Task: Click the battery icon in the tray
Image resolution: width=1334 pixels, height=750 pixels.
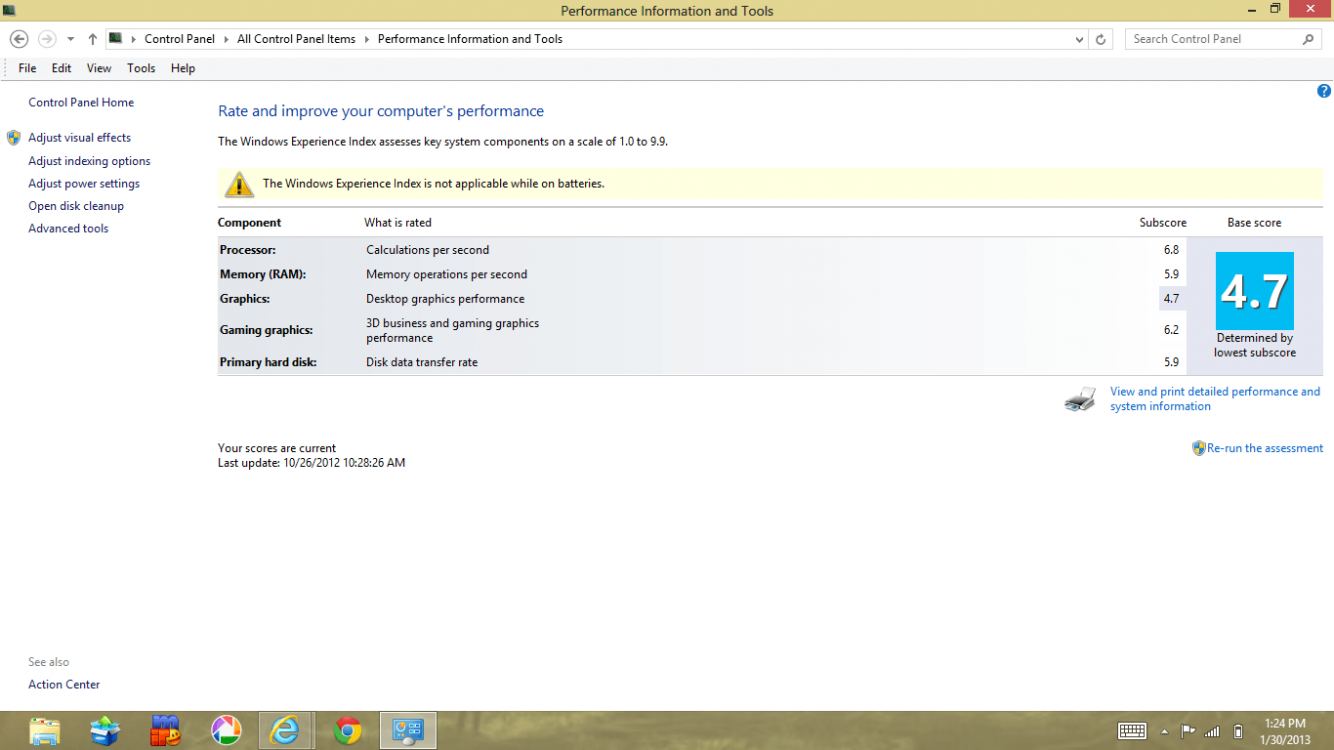Action: click(x=1238, y=731)
